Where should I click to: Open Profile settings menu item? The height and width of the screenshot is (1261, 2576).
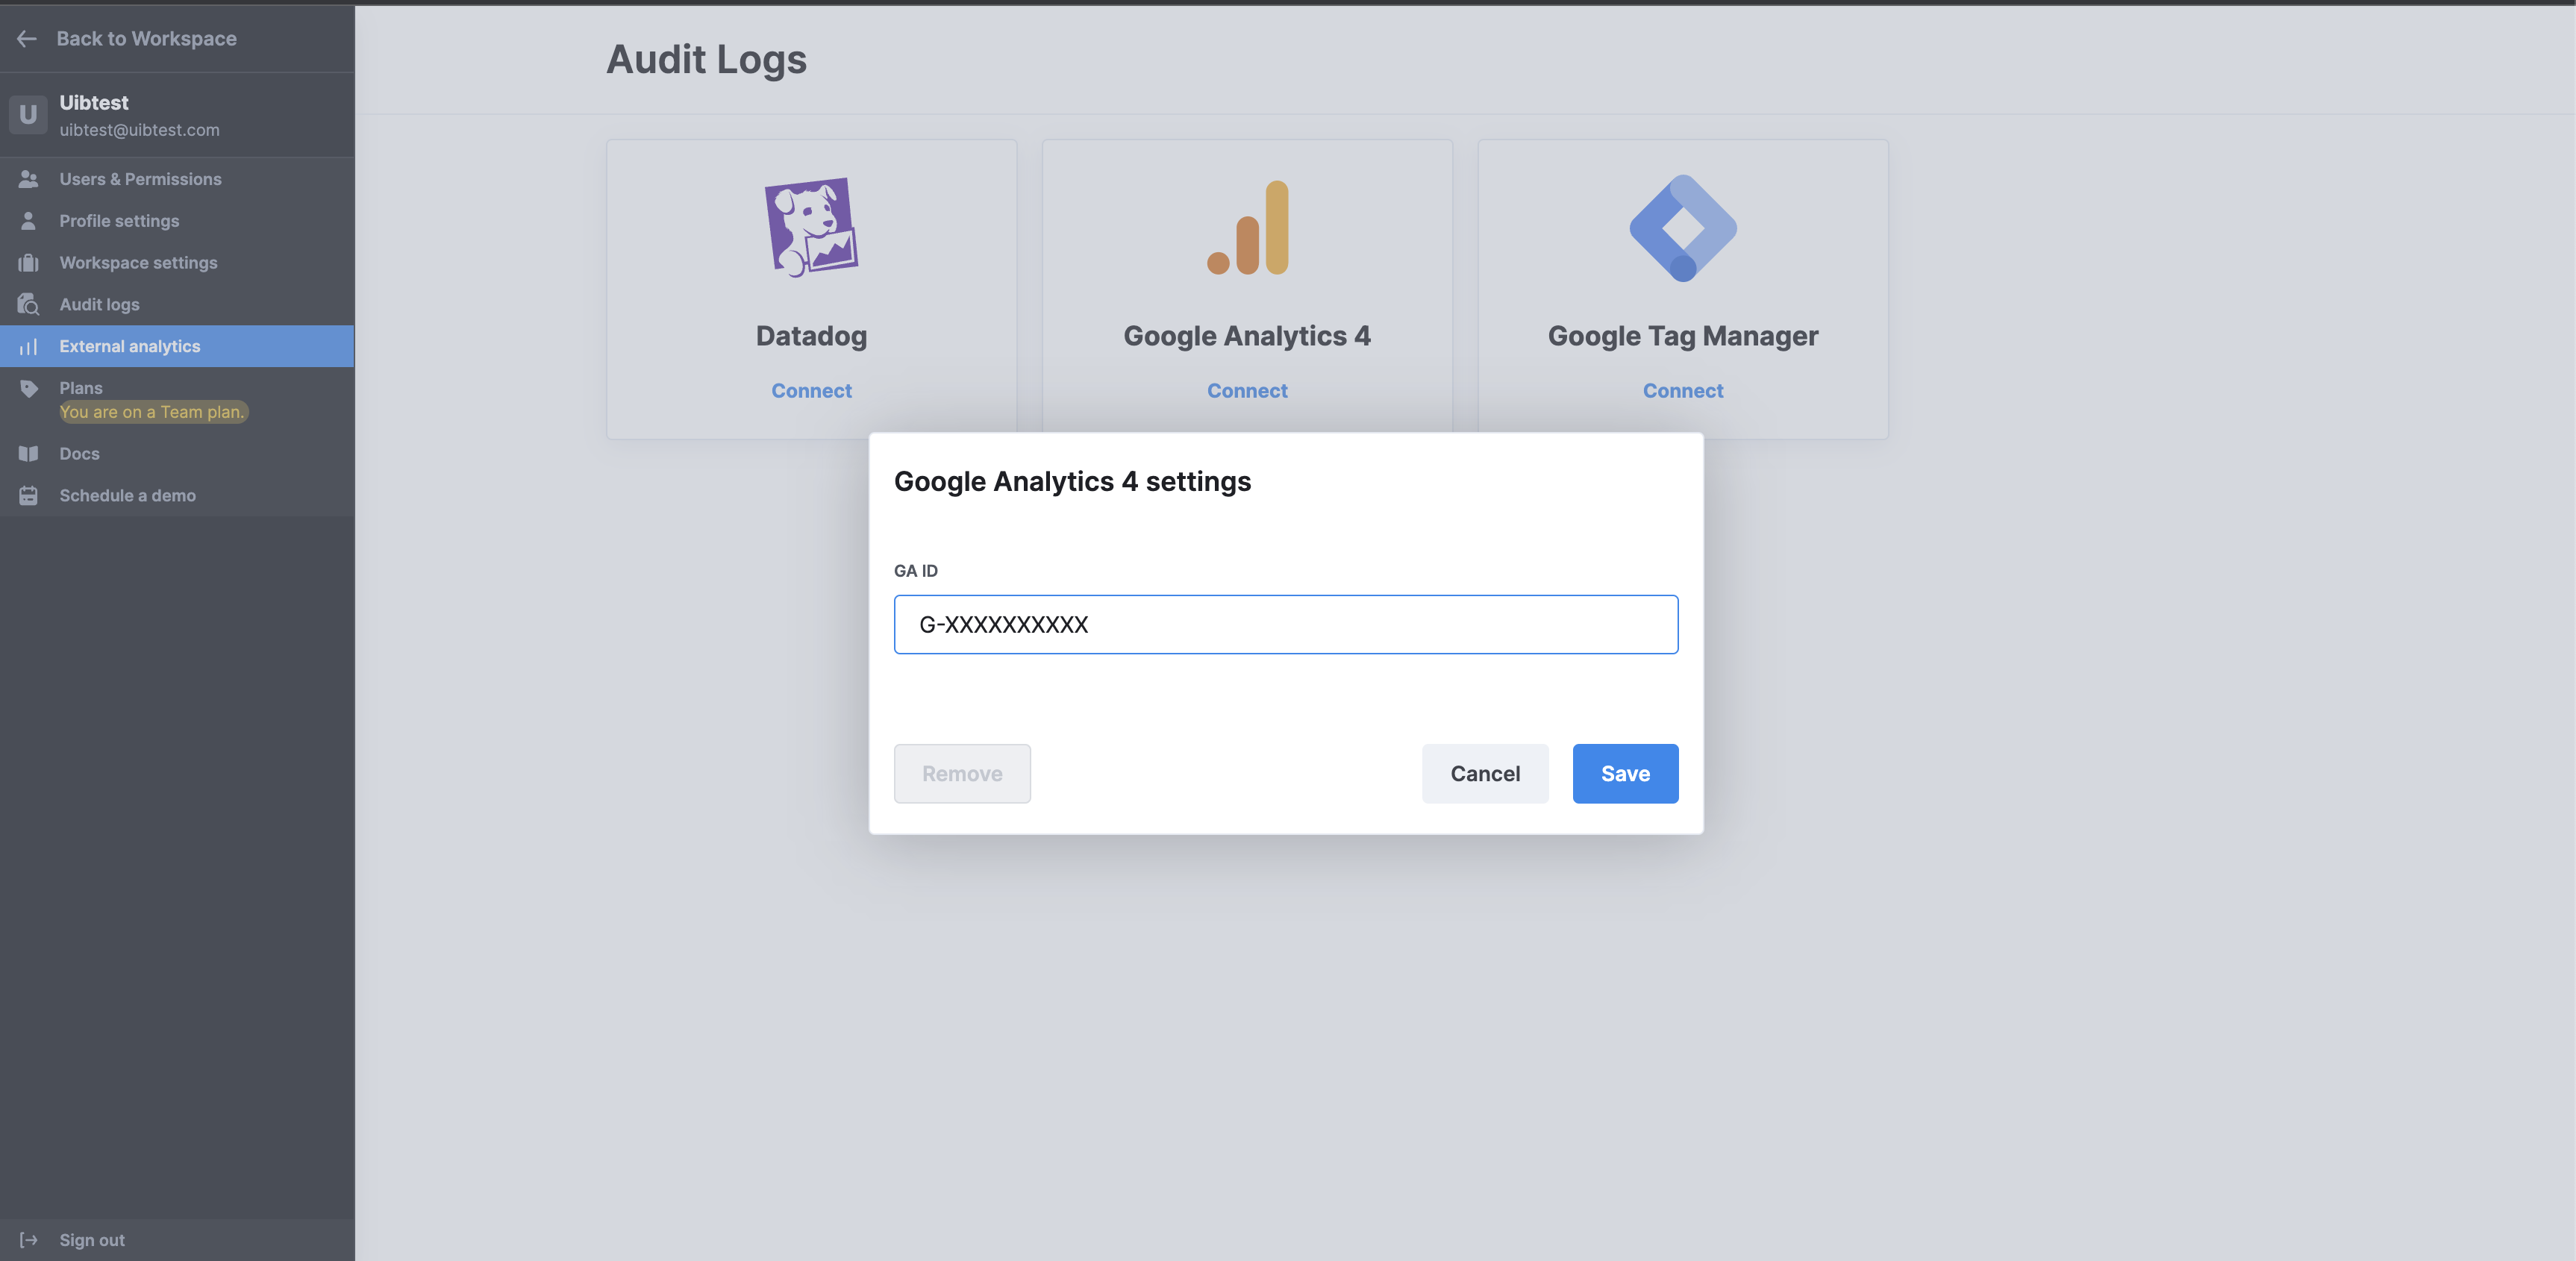click(119, 221)
